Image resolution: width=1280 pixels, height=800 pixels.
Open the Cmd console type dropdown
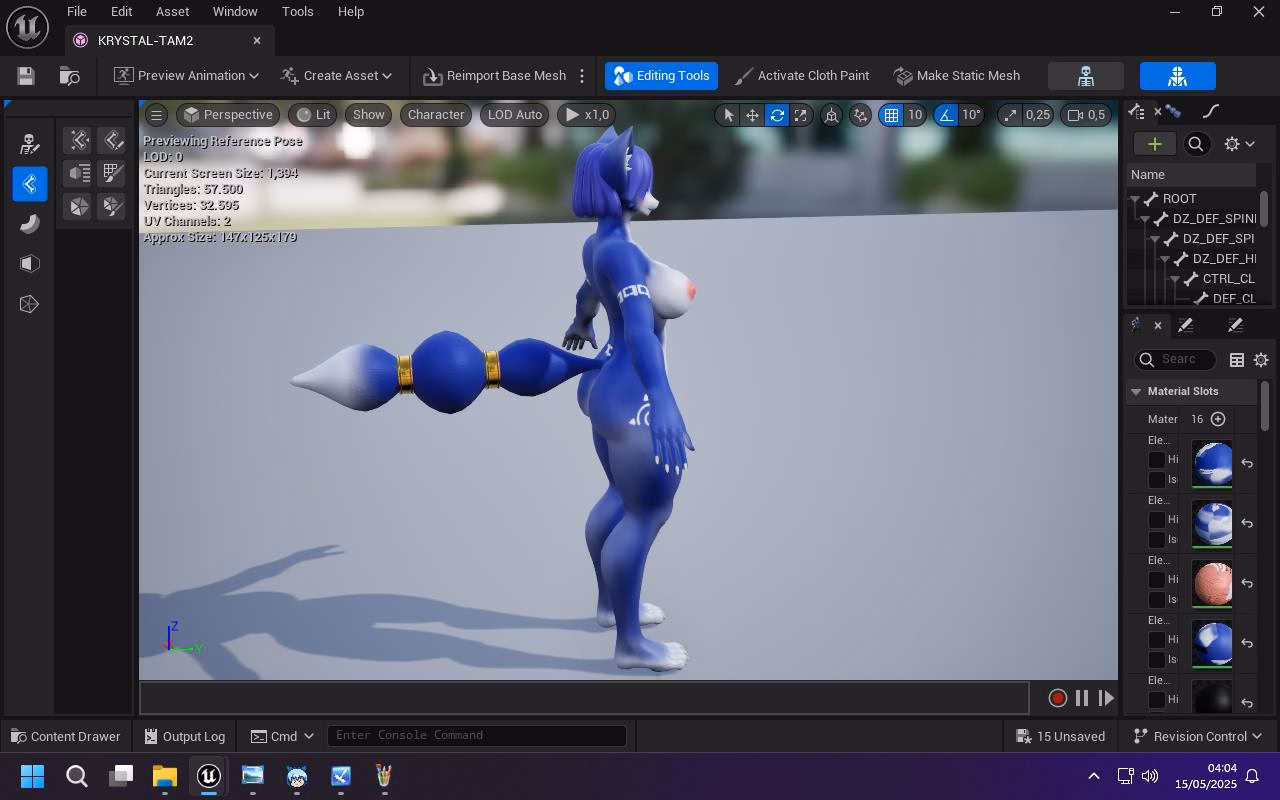point(283,737)
